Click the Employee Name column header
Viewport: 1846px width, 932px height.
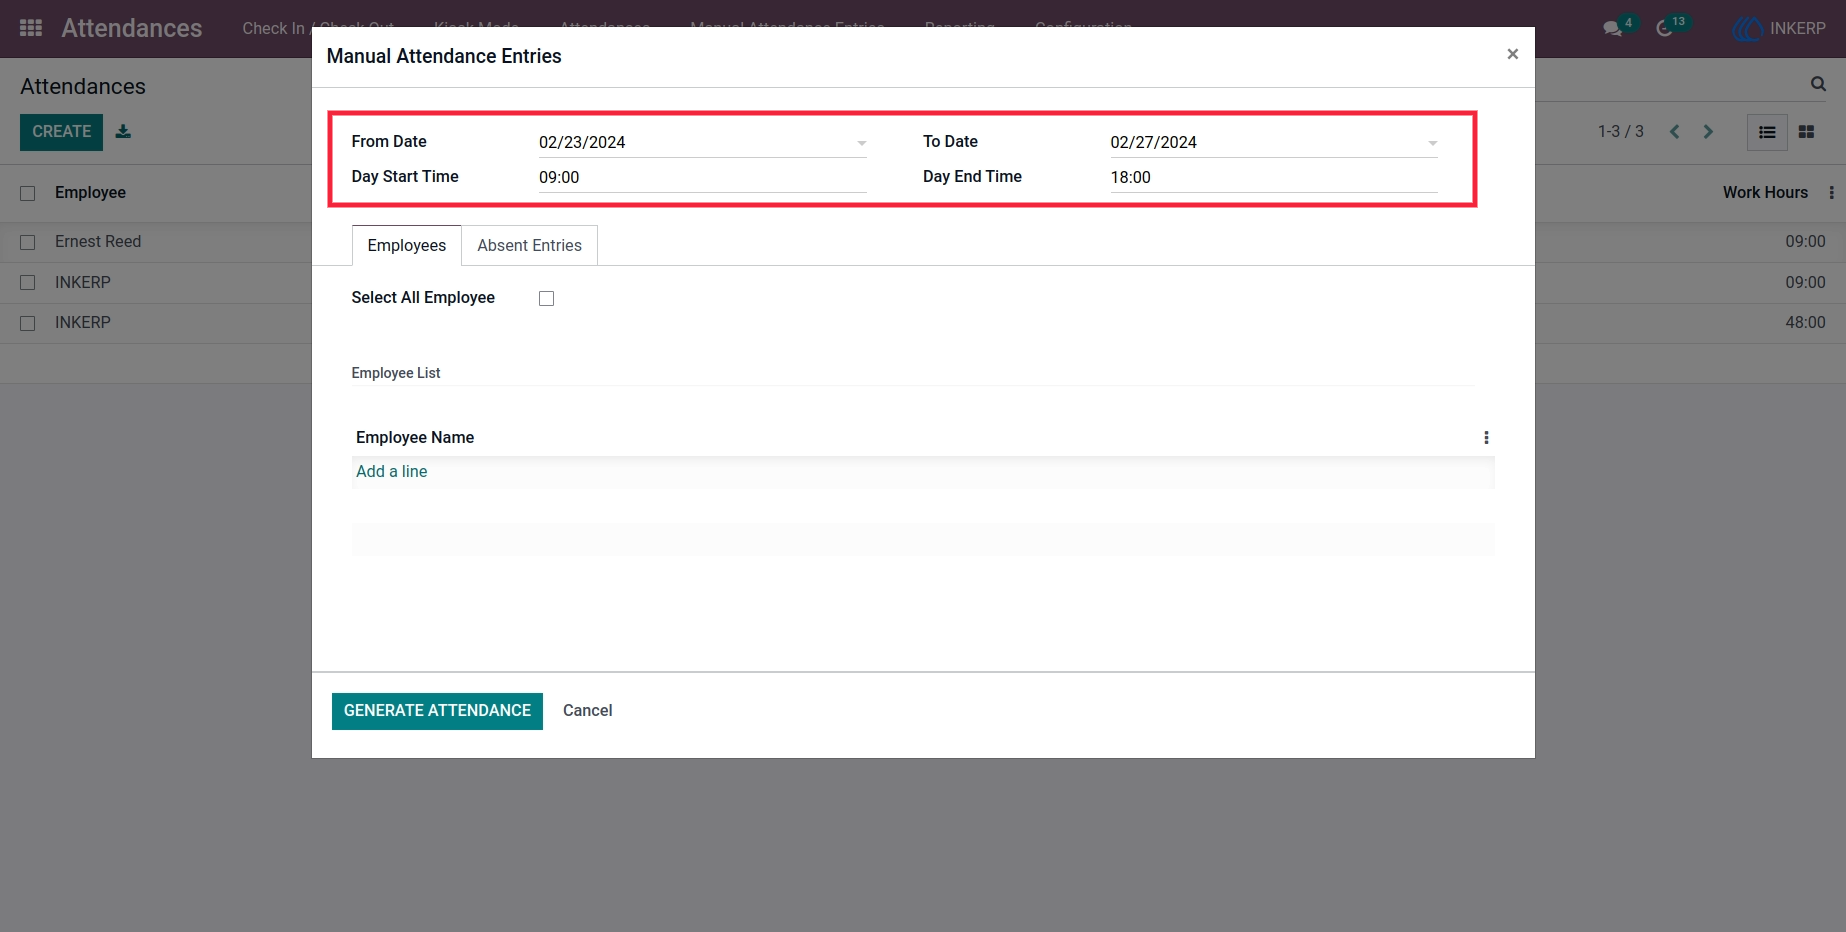pyautogui.click(x=415, y=438)
